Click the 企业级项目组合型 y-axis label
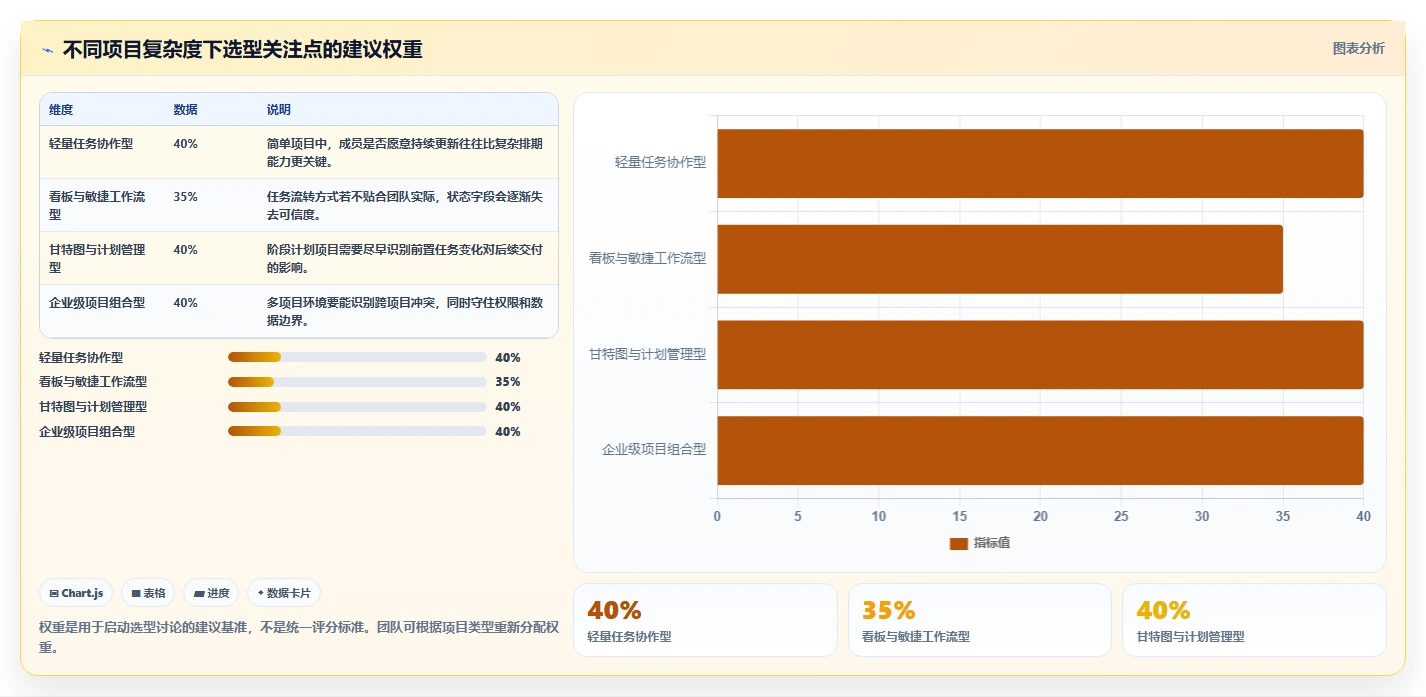The image size is (1426, 697). pos(654,450)
